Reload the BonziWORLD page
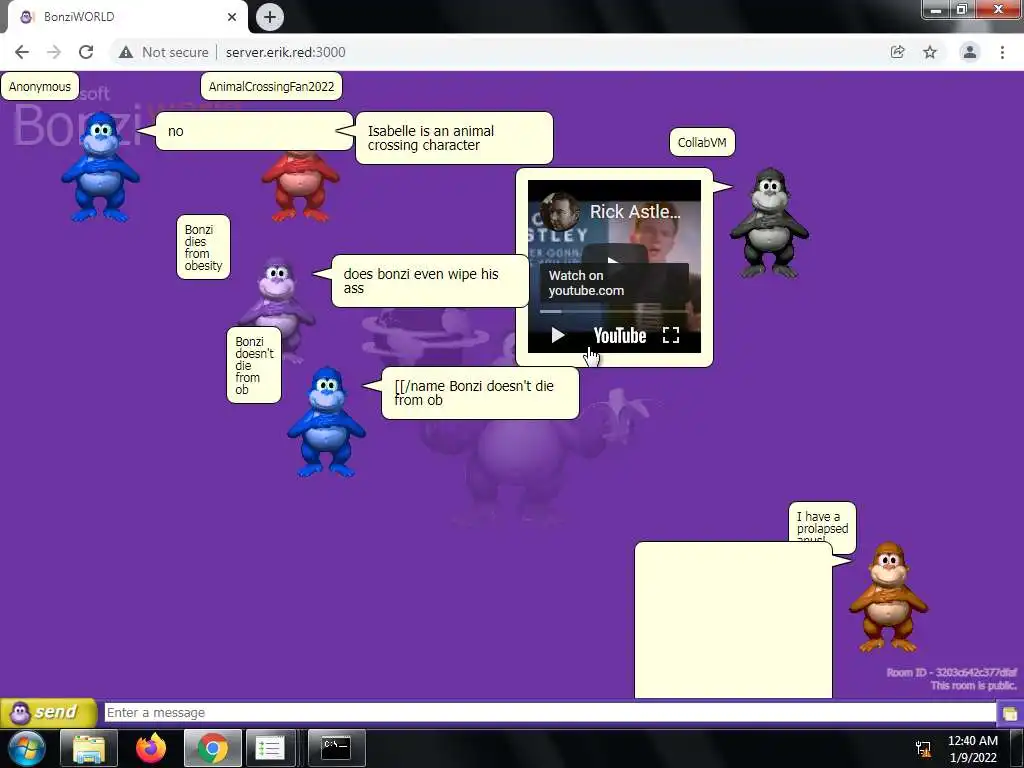The width and height of the screenshot is (1024, 768). click(x=86, y=52)
